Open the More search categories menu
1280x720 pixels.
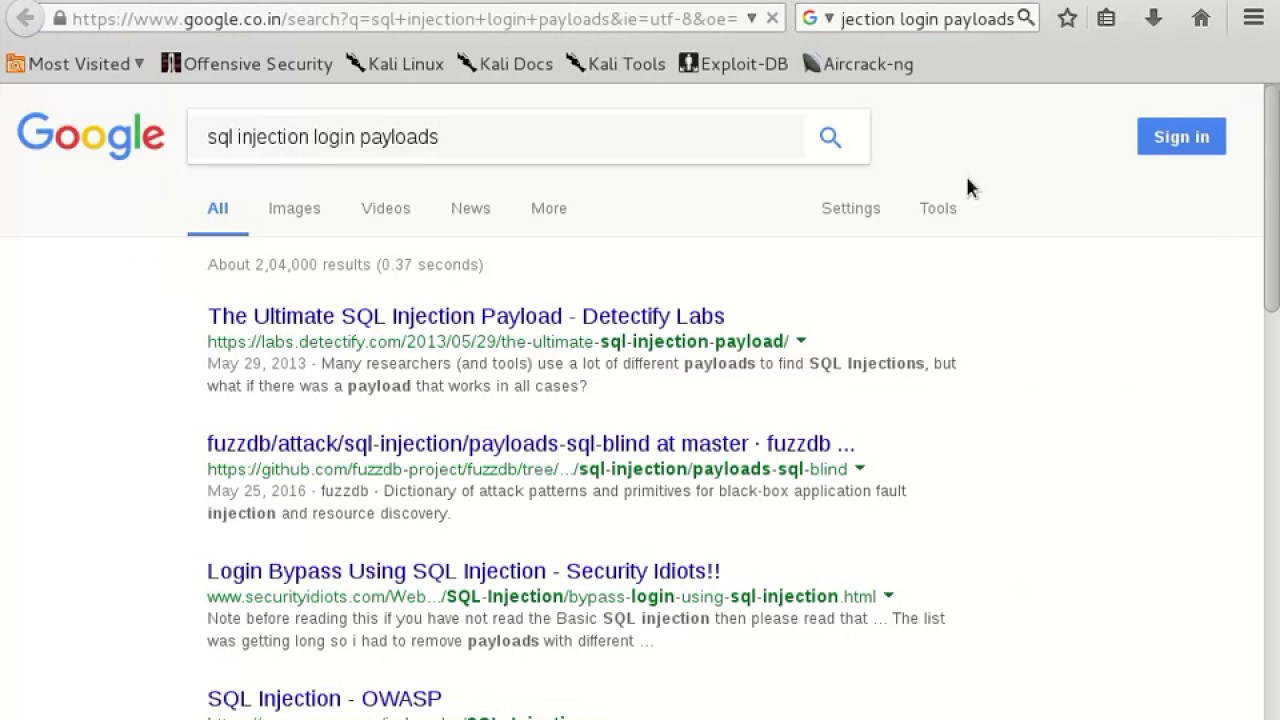coord(549,208)
